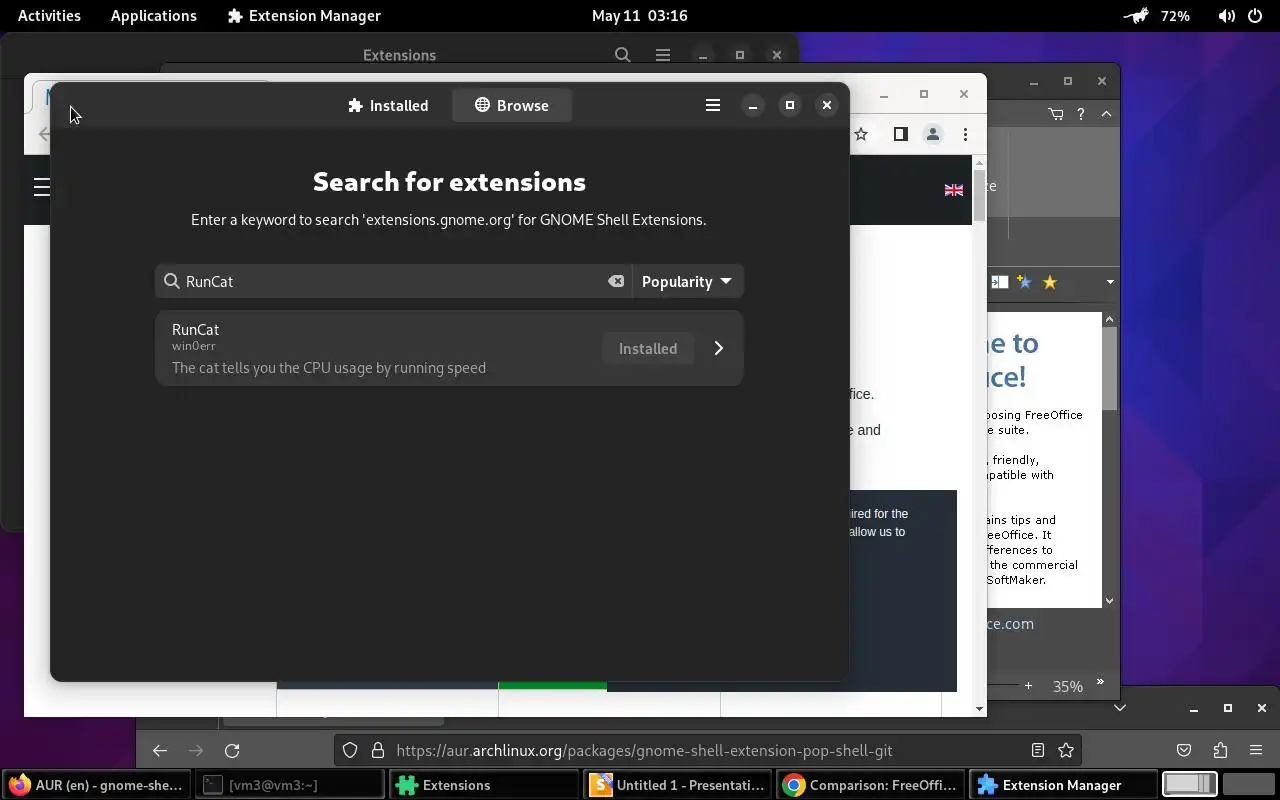Open webpage hamburger menu in Chrome
Viewport: 1280px width, 800px height.
41,186
